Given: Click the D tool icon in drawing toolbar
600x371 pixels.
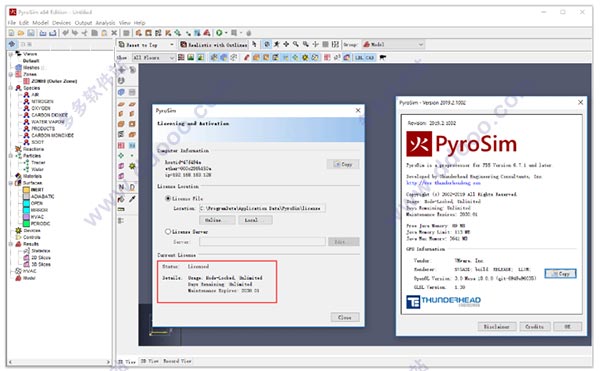Looking at the screenshot, I should tap(132, 187).
